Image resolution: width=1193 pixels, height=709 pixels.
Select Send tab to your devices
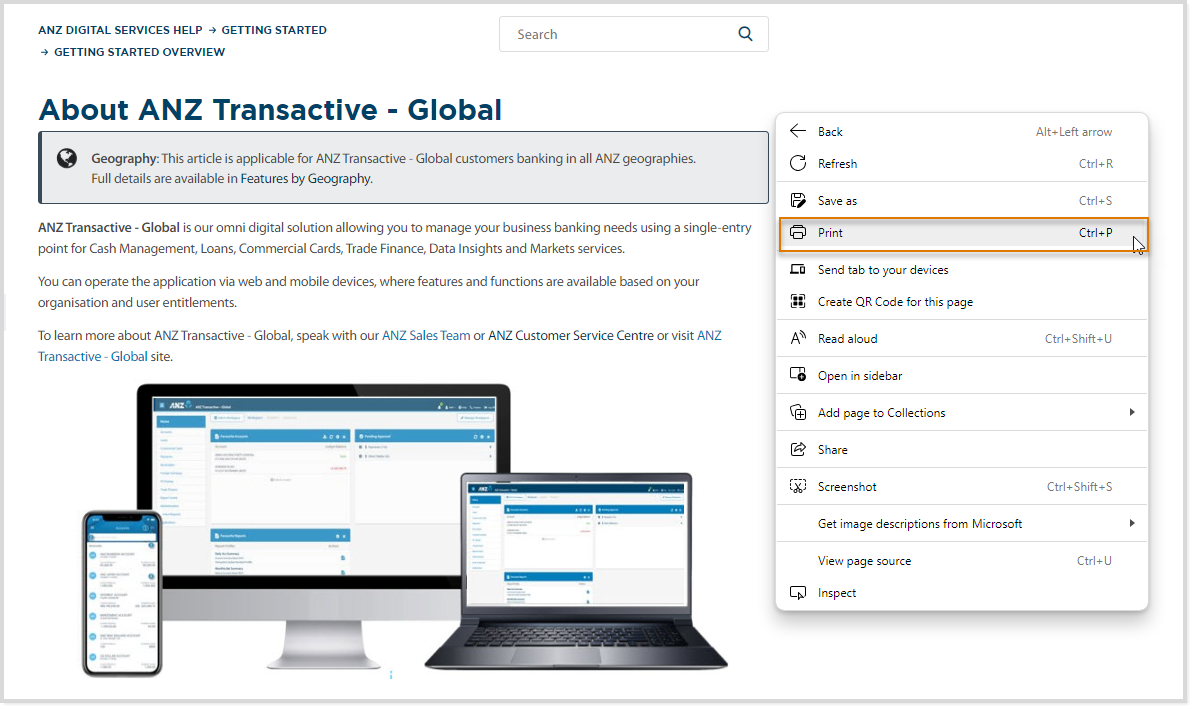[882, 269]
